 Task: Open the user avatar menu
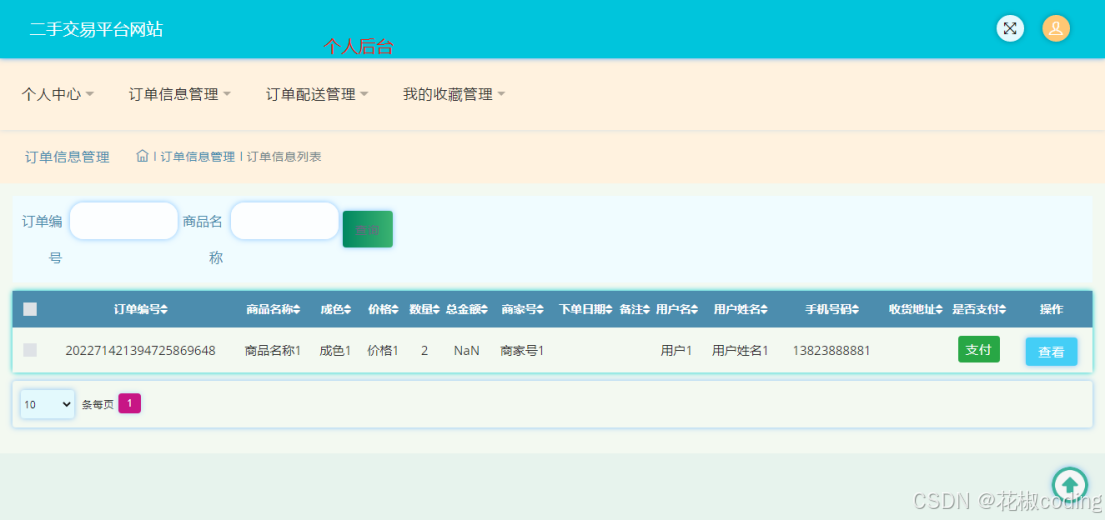tap(1056, 29)
